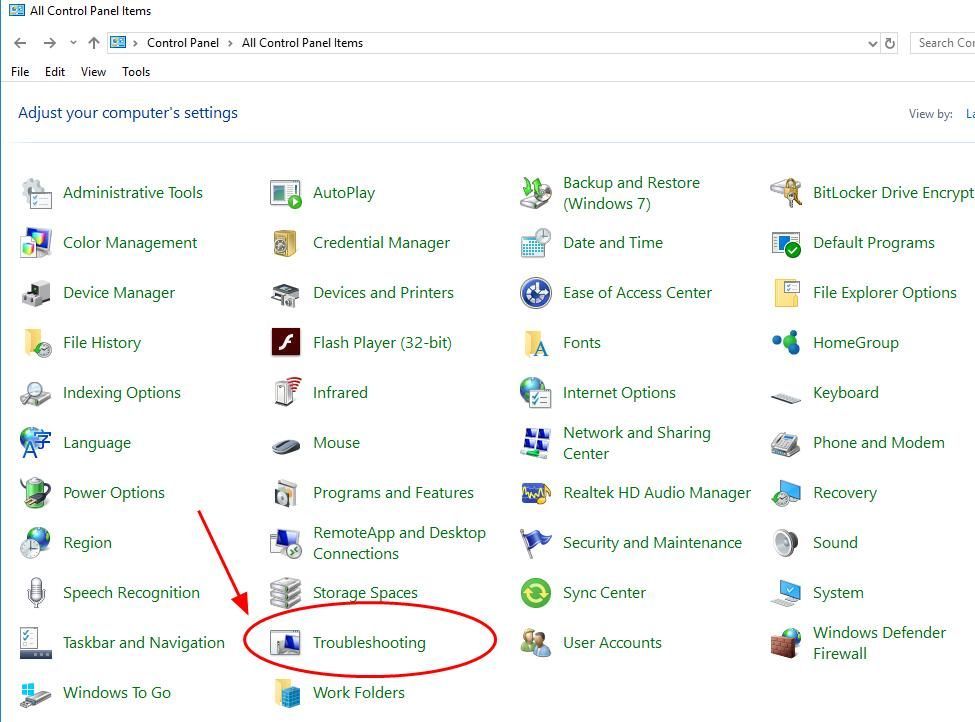
Task: Click inside the search box
Action: click(x=945, y=43)
